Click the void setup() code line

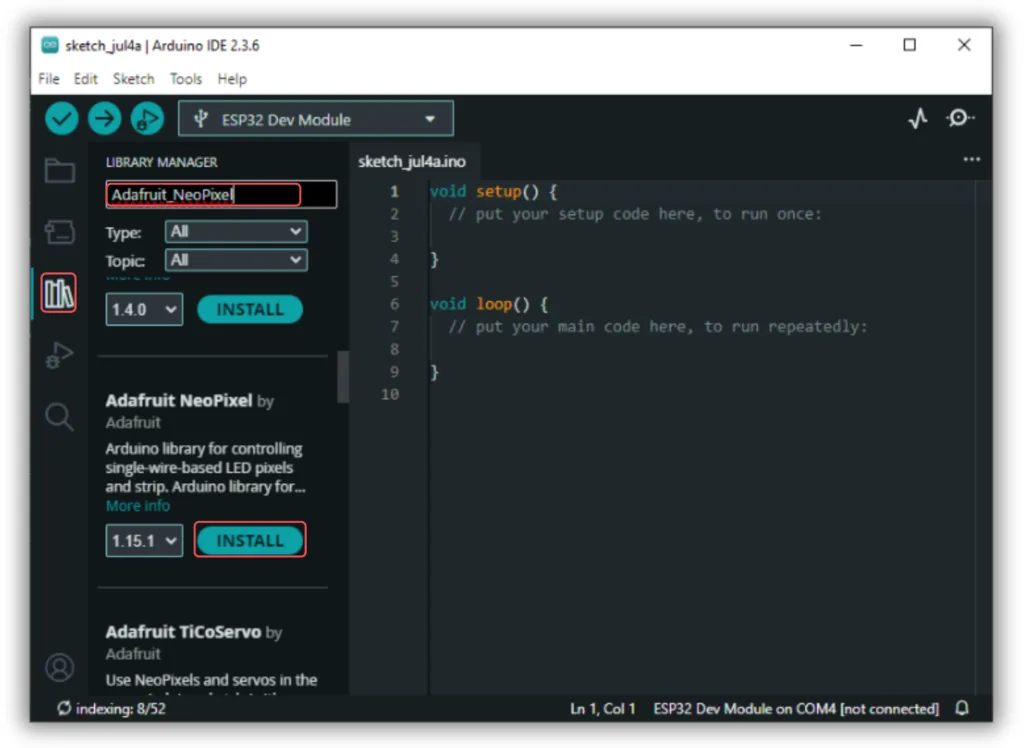[494, 191]
